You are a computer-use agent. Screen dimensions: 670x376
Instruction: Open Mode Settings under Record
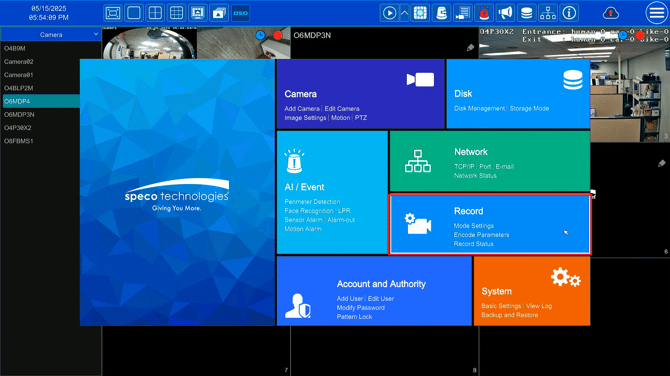tap(473, 226)
